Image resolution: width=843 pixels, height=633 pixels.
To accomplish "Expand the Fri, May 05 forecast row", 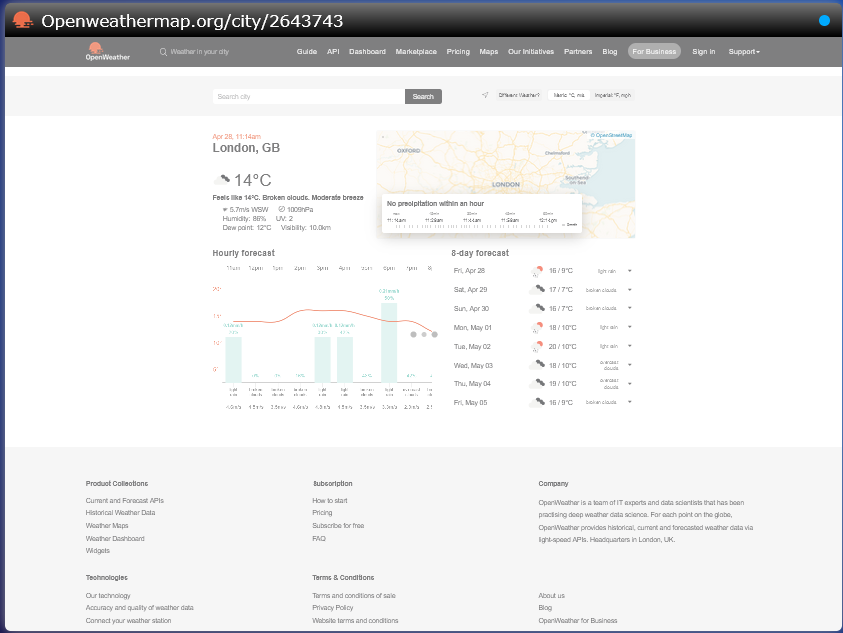I will pyautogui.click(x=630, y=402).
